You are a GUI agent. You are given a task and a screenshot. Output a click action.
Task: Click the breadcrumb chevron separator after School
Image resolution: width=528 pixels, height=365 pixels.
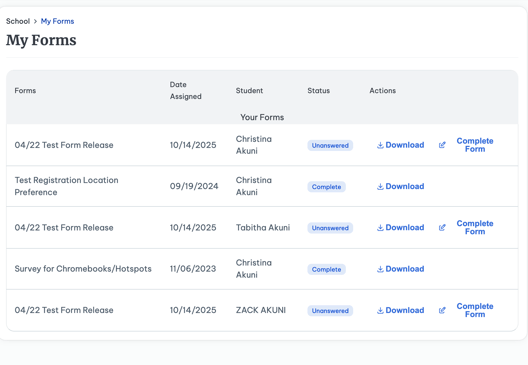35,21
